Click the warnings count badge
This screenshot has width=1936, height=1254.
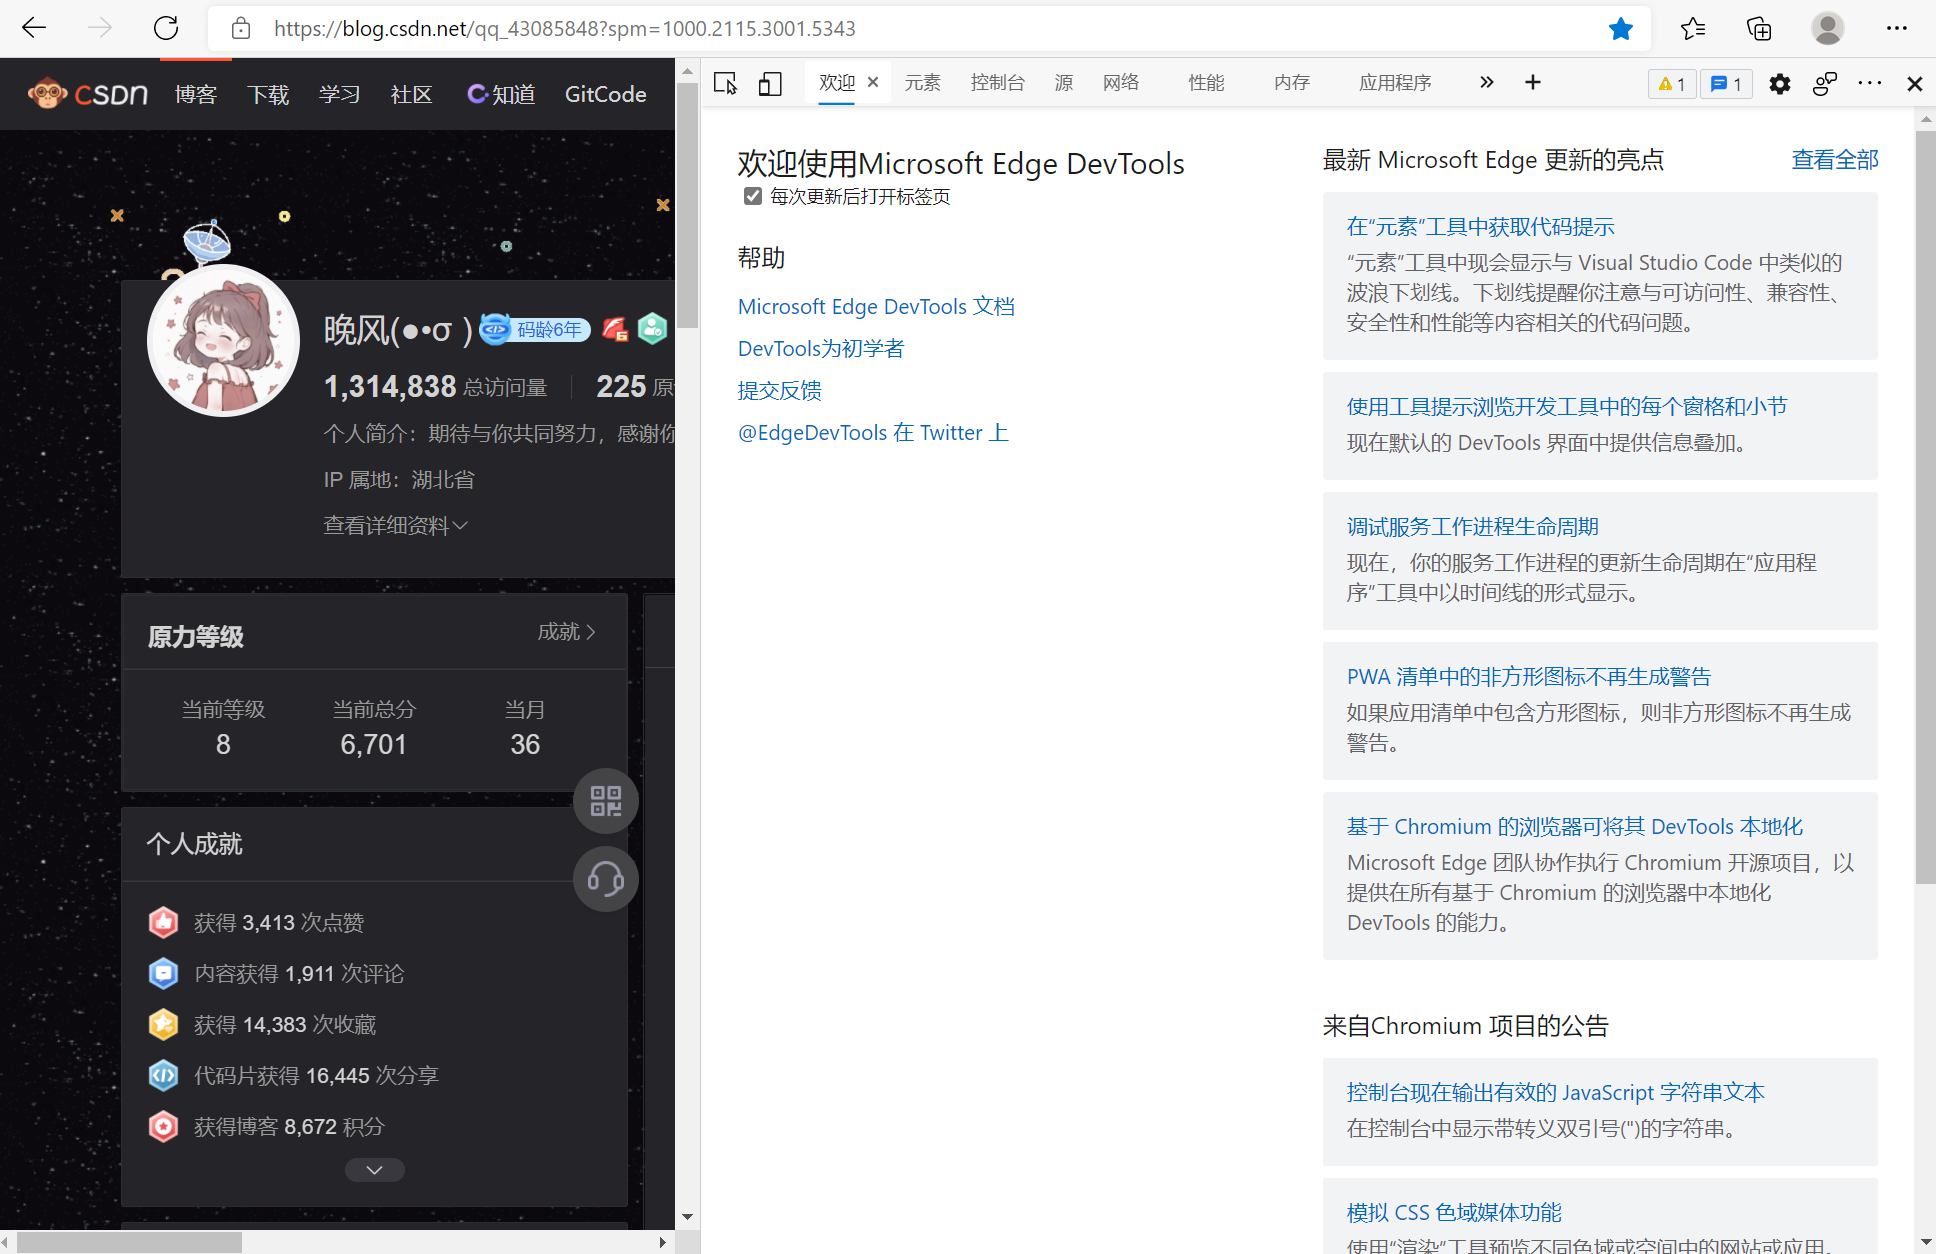click(1671, 84)
